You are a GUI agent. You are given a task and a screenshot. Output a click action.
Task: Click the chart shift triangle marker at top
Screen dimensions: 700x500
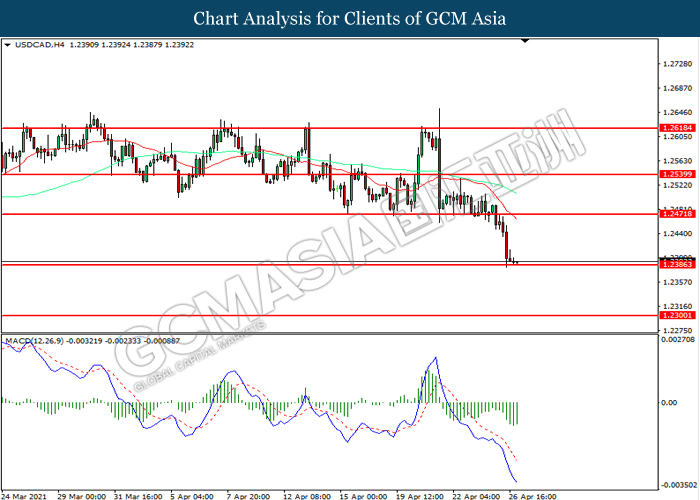(525, 41)
